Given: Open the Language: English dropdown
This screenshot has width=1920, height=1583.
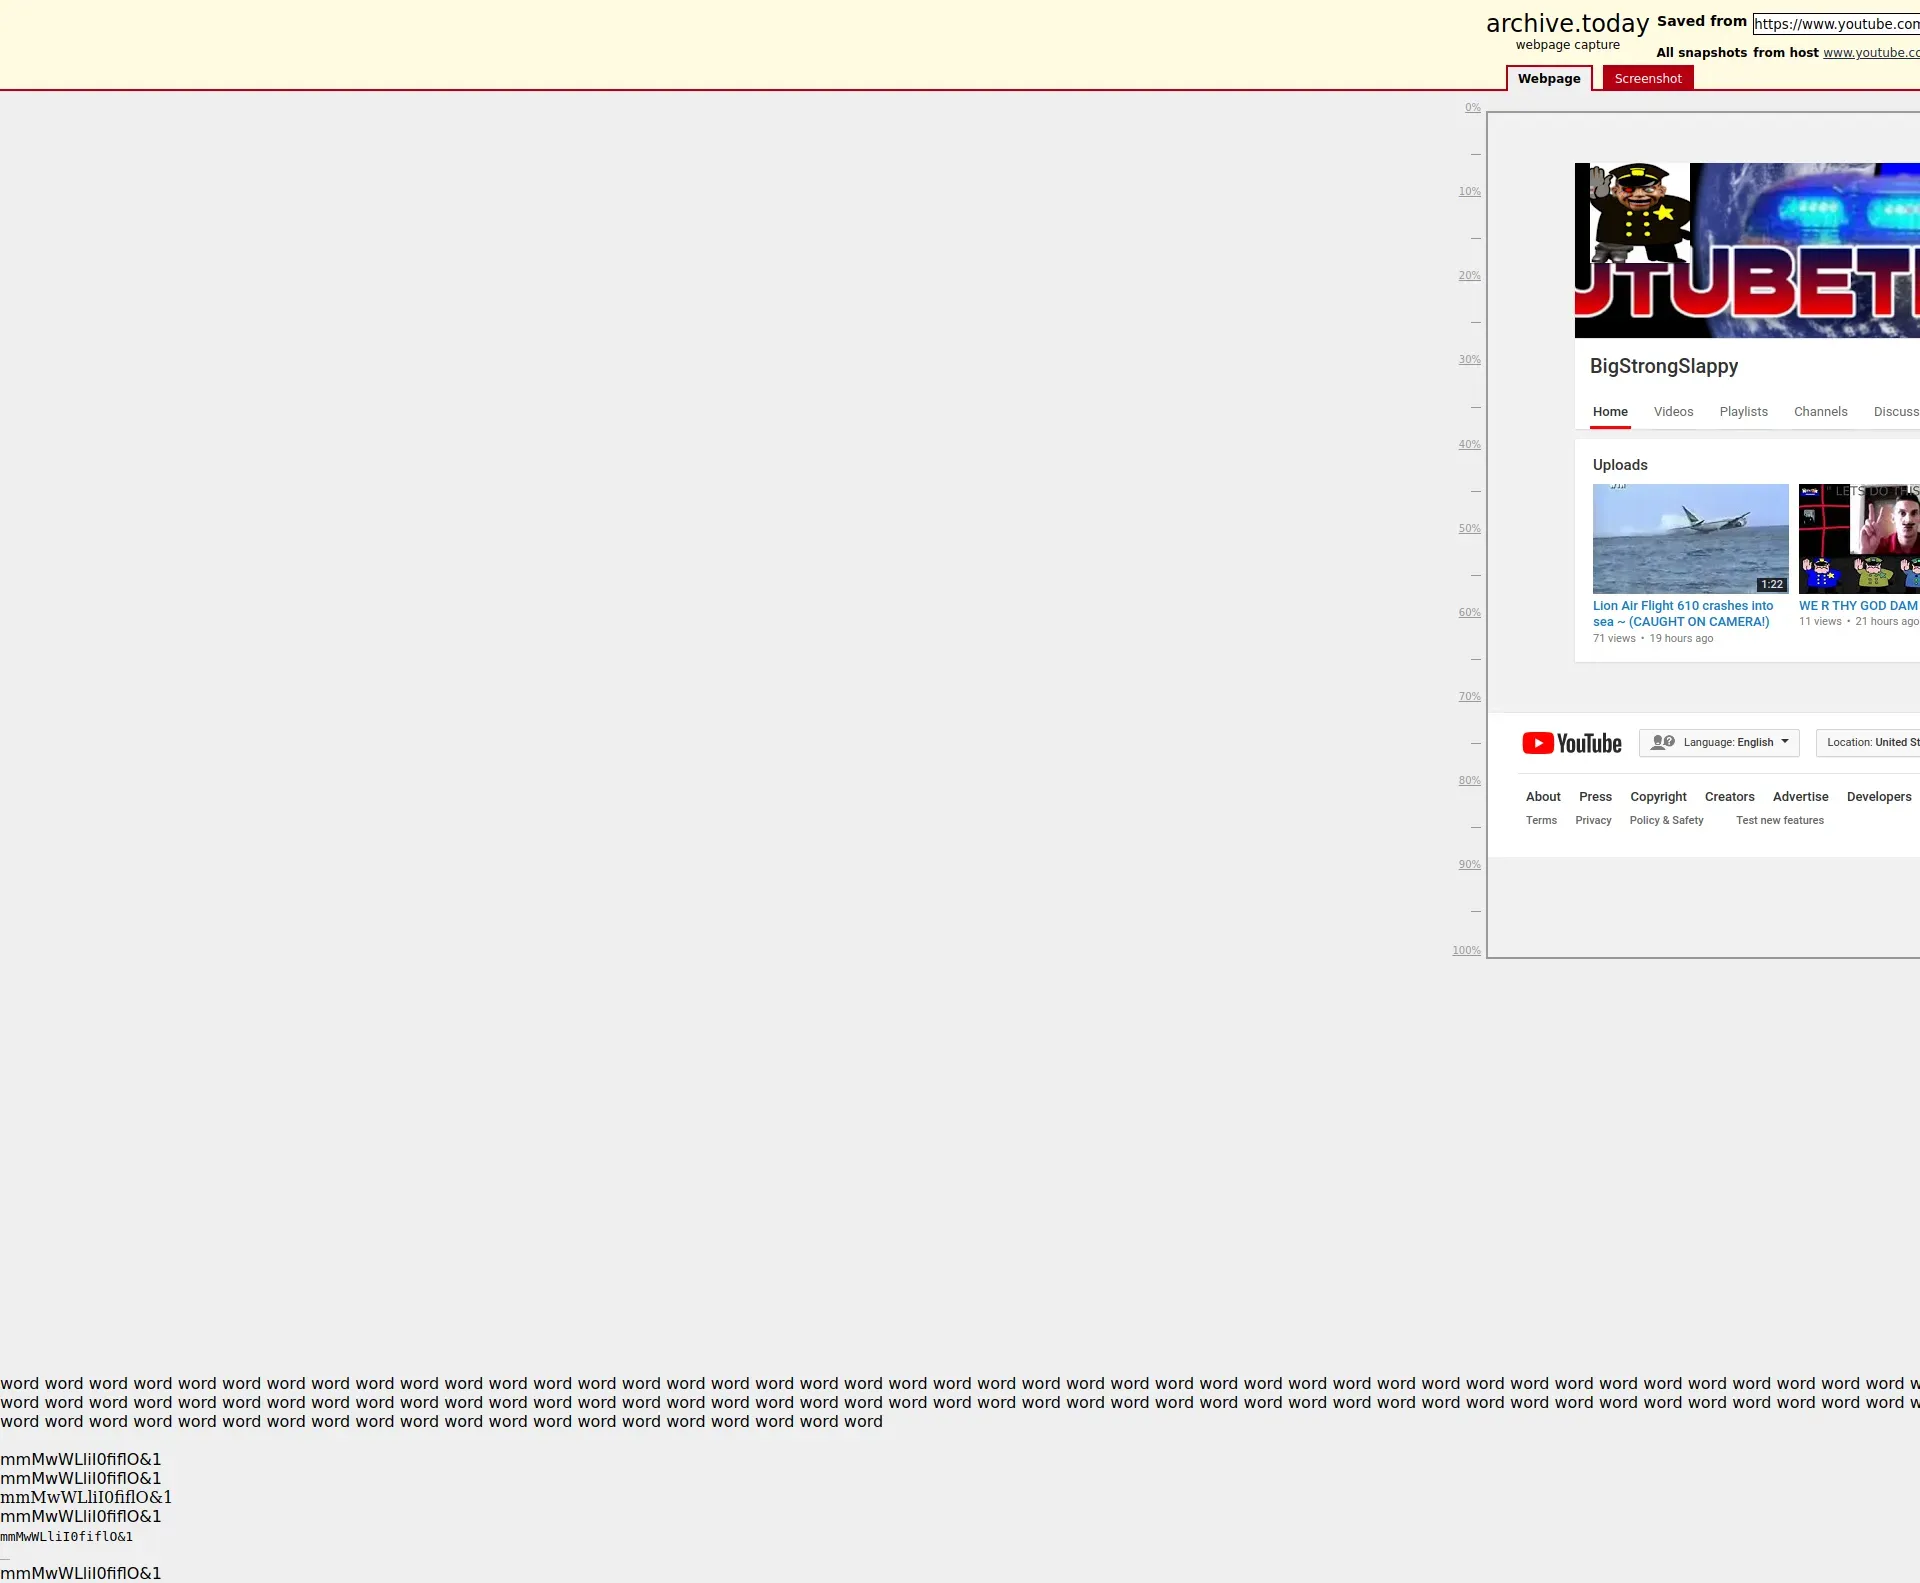Looking at the screenshot, I should pyautogui.click(x=1719, y=742).
